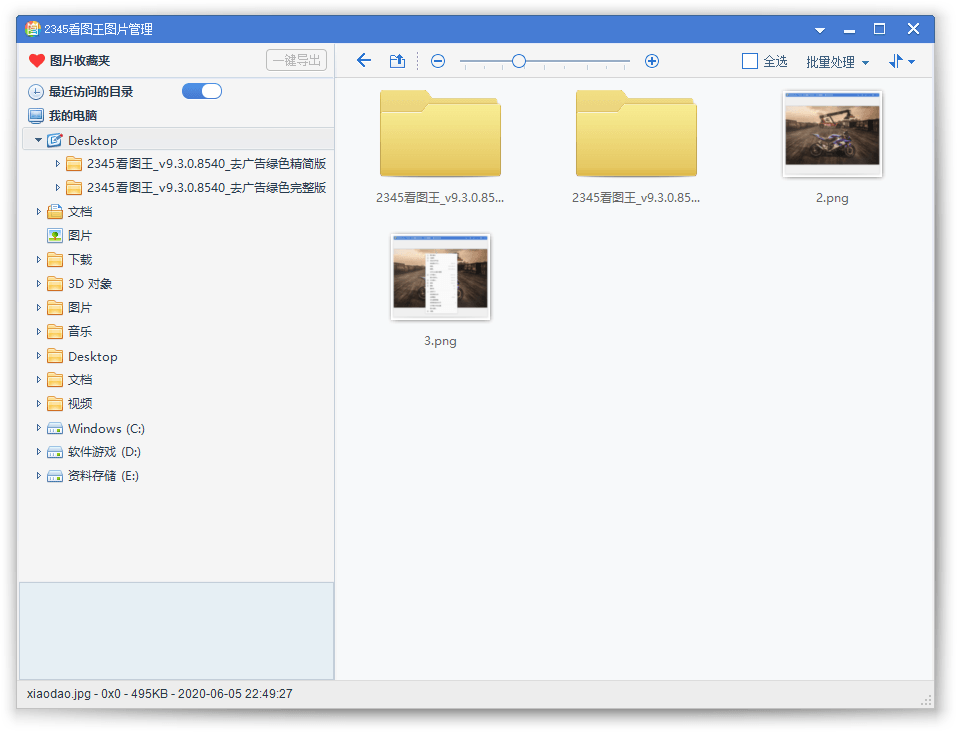This screenshot has height=732, width=957.
Task: Select the 软件游戏 (D:) drive label
Action: click(x=104, y=452)
